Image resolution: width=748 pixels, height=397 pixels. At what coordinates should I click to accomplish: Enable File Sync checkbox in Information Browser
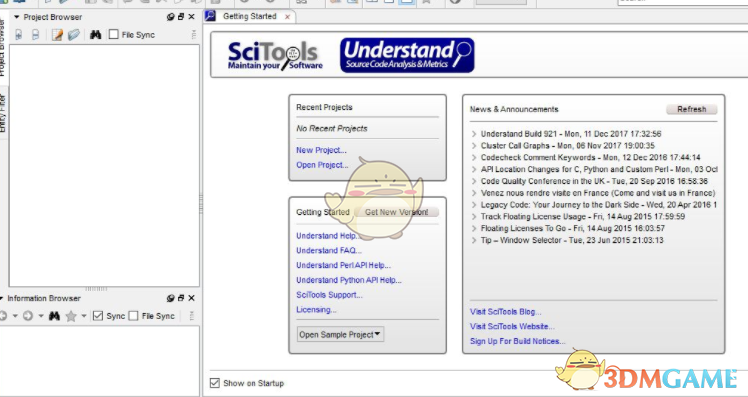[x=134, y=316]
